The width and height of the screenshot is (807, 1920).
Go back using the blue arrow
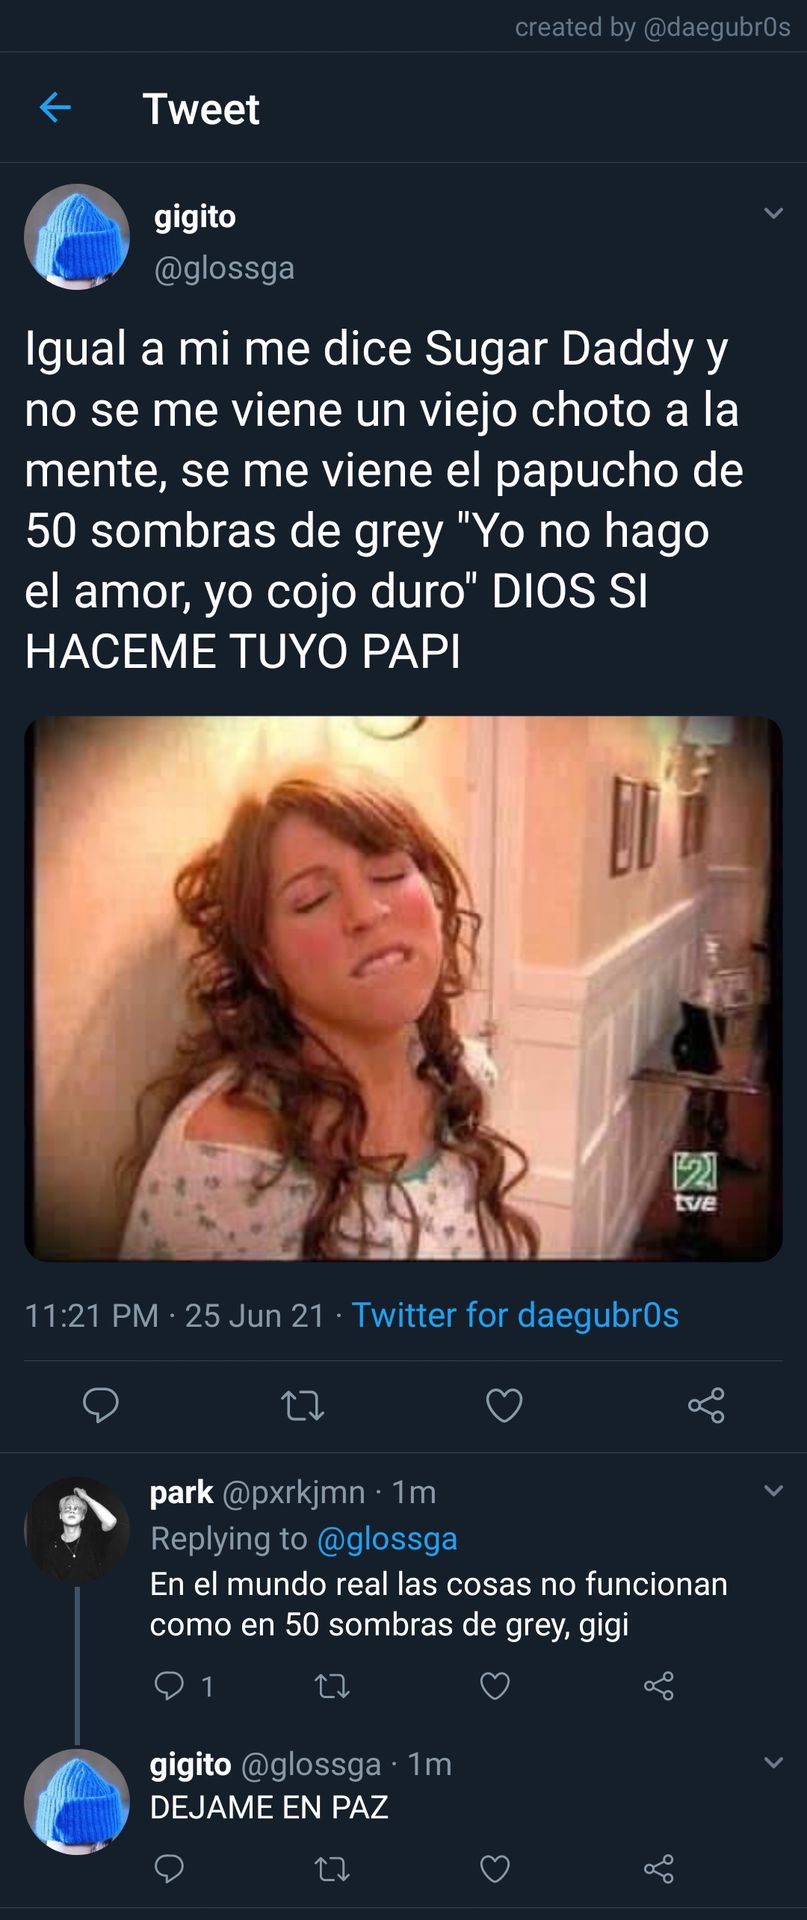click(x=55, y=107)
